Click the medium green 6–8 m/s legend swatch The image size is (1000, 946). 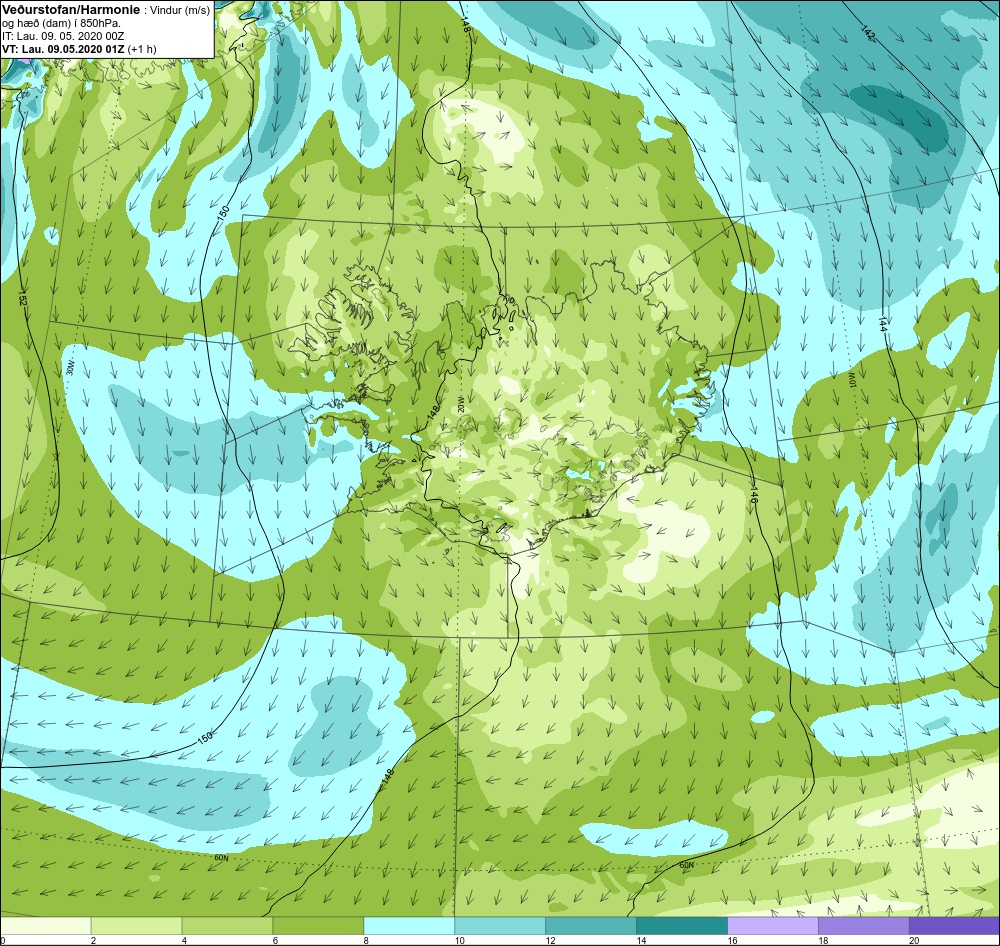(318, 925)
